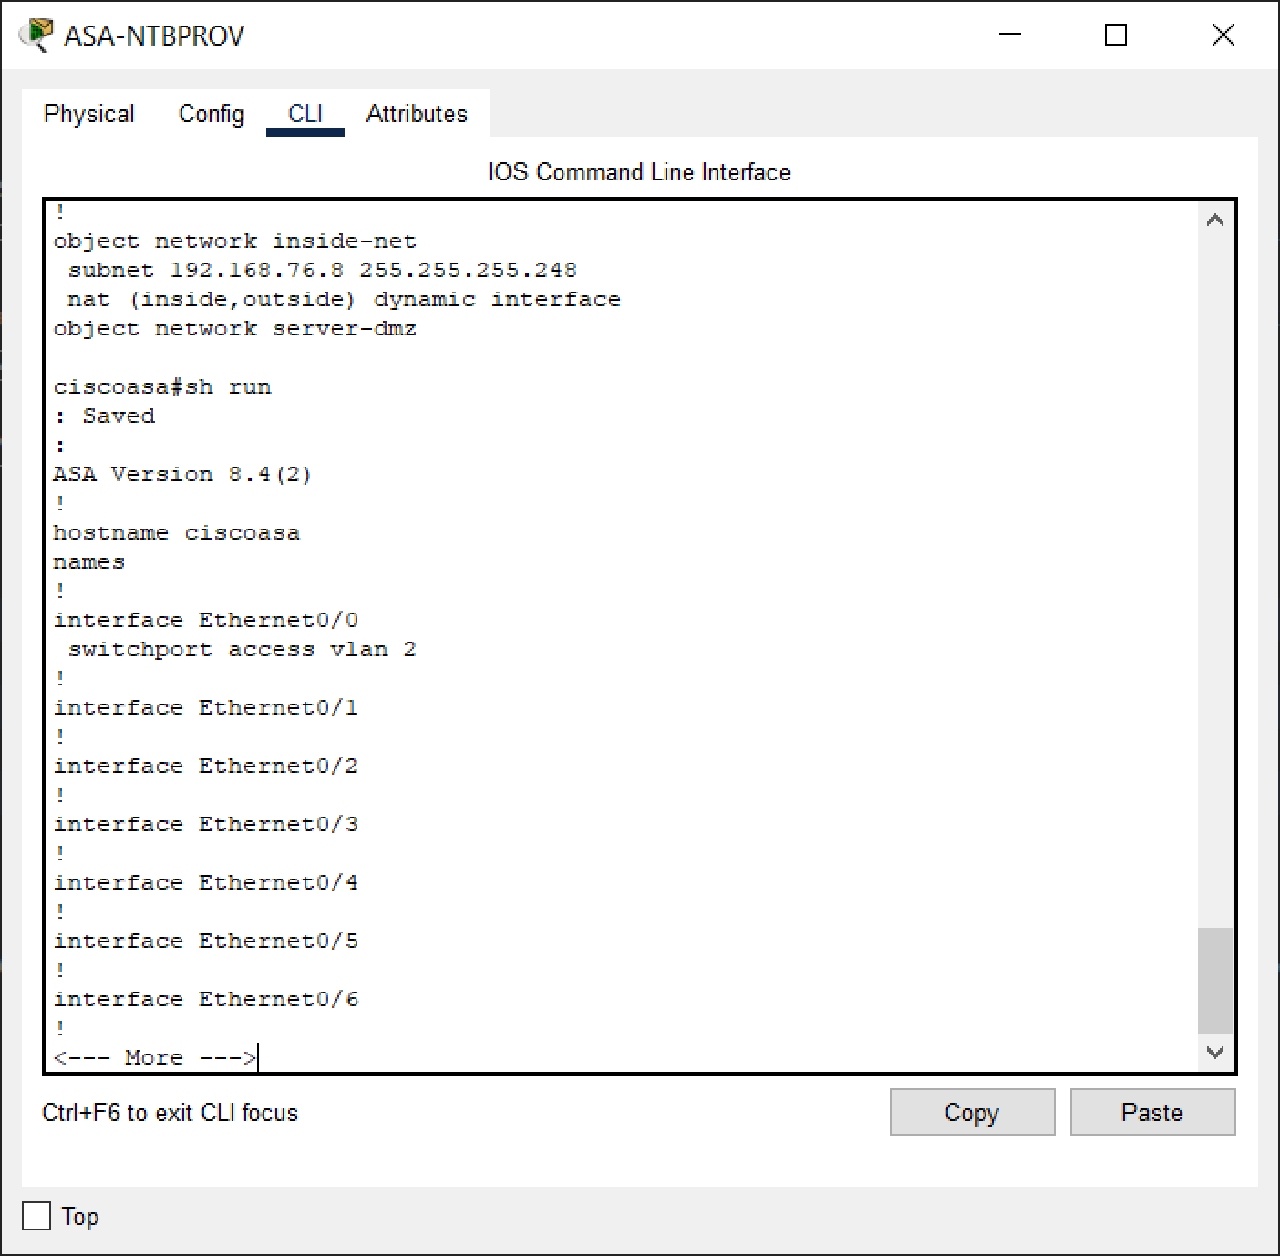The height and width of the screenshot is (1256, 1280).
Task: Open the Config tab
Action: tap(211, 114)
